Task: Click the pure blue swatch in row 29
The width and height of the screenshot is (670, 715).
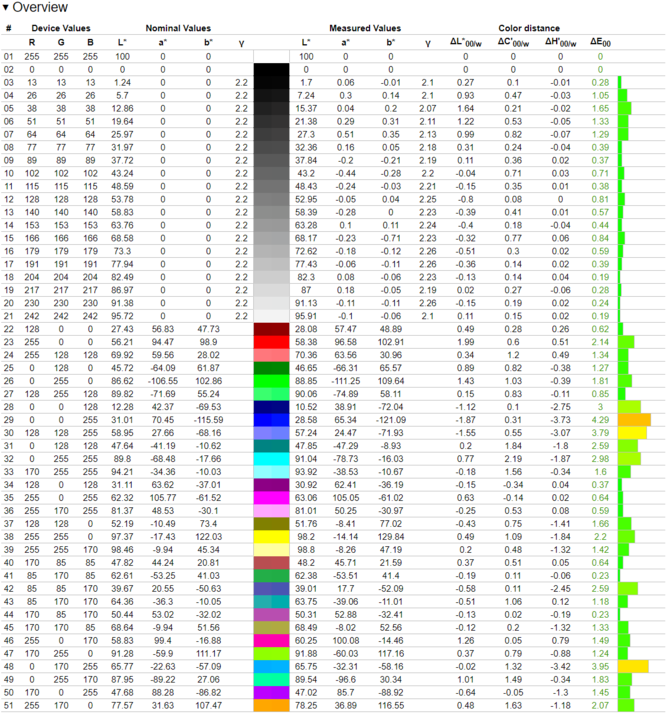Action: coord(272,421)
